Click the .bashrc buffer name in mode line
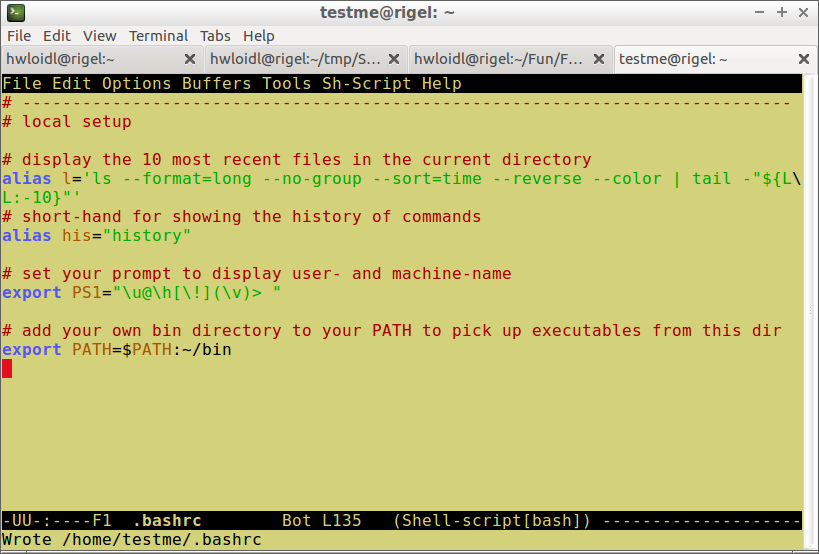The image size is (819, 554). pyautogui.click(x=167, y=521)
